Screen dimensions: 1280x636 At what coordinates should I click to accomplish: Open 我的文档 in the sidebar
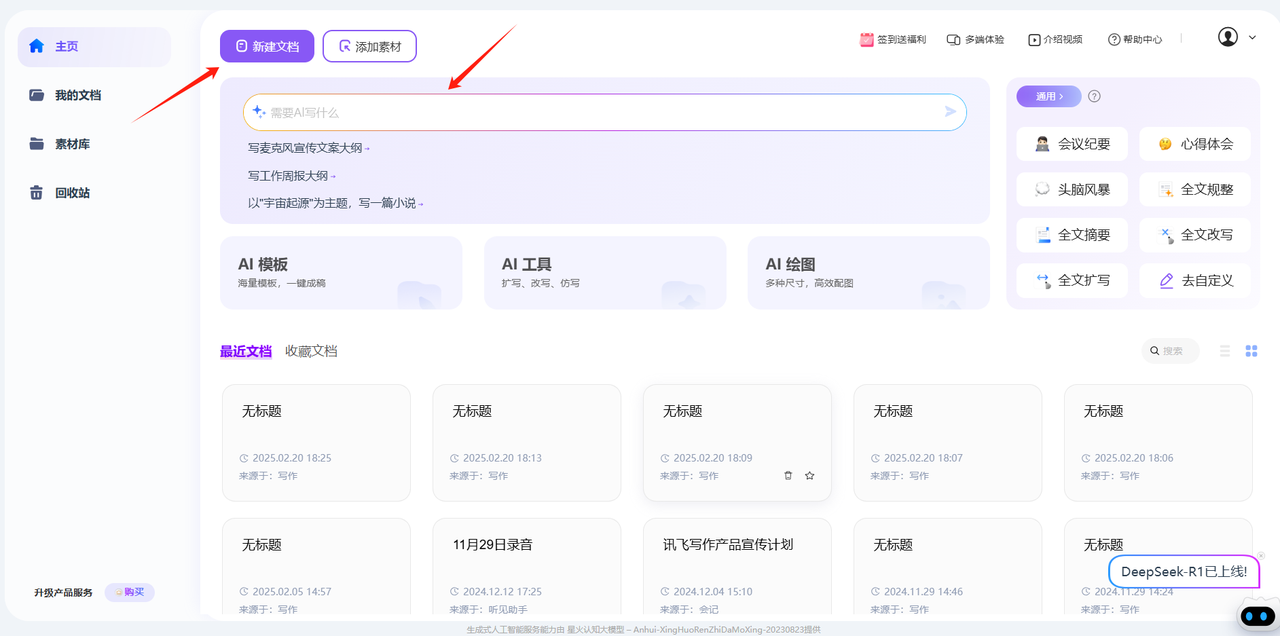77,95
